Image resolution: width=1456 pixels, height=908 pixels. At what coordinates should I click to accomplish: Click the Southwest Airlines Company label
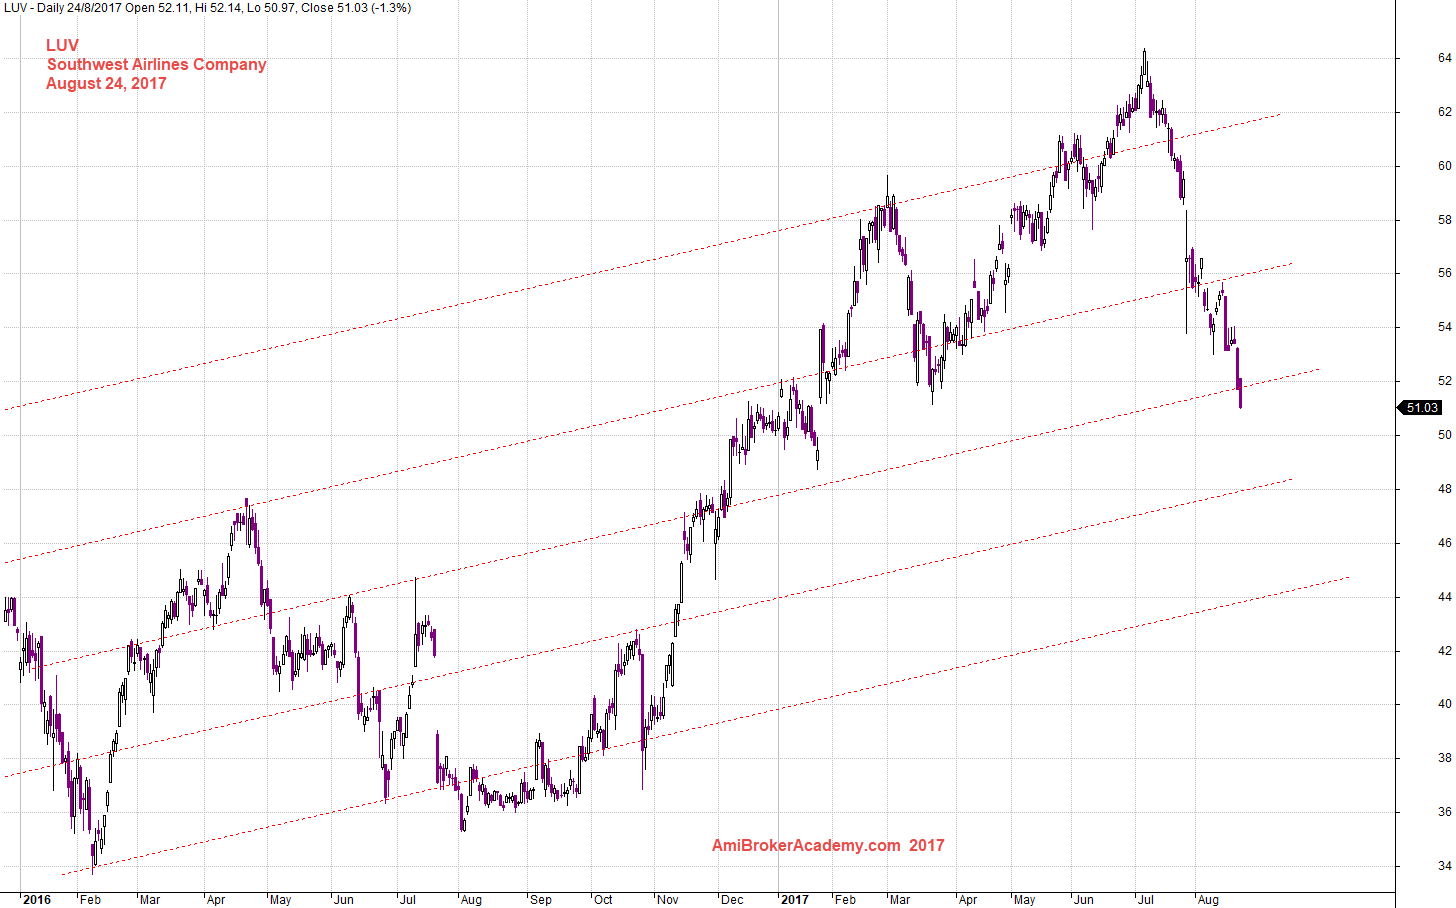click(157, 64)
